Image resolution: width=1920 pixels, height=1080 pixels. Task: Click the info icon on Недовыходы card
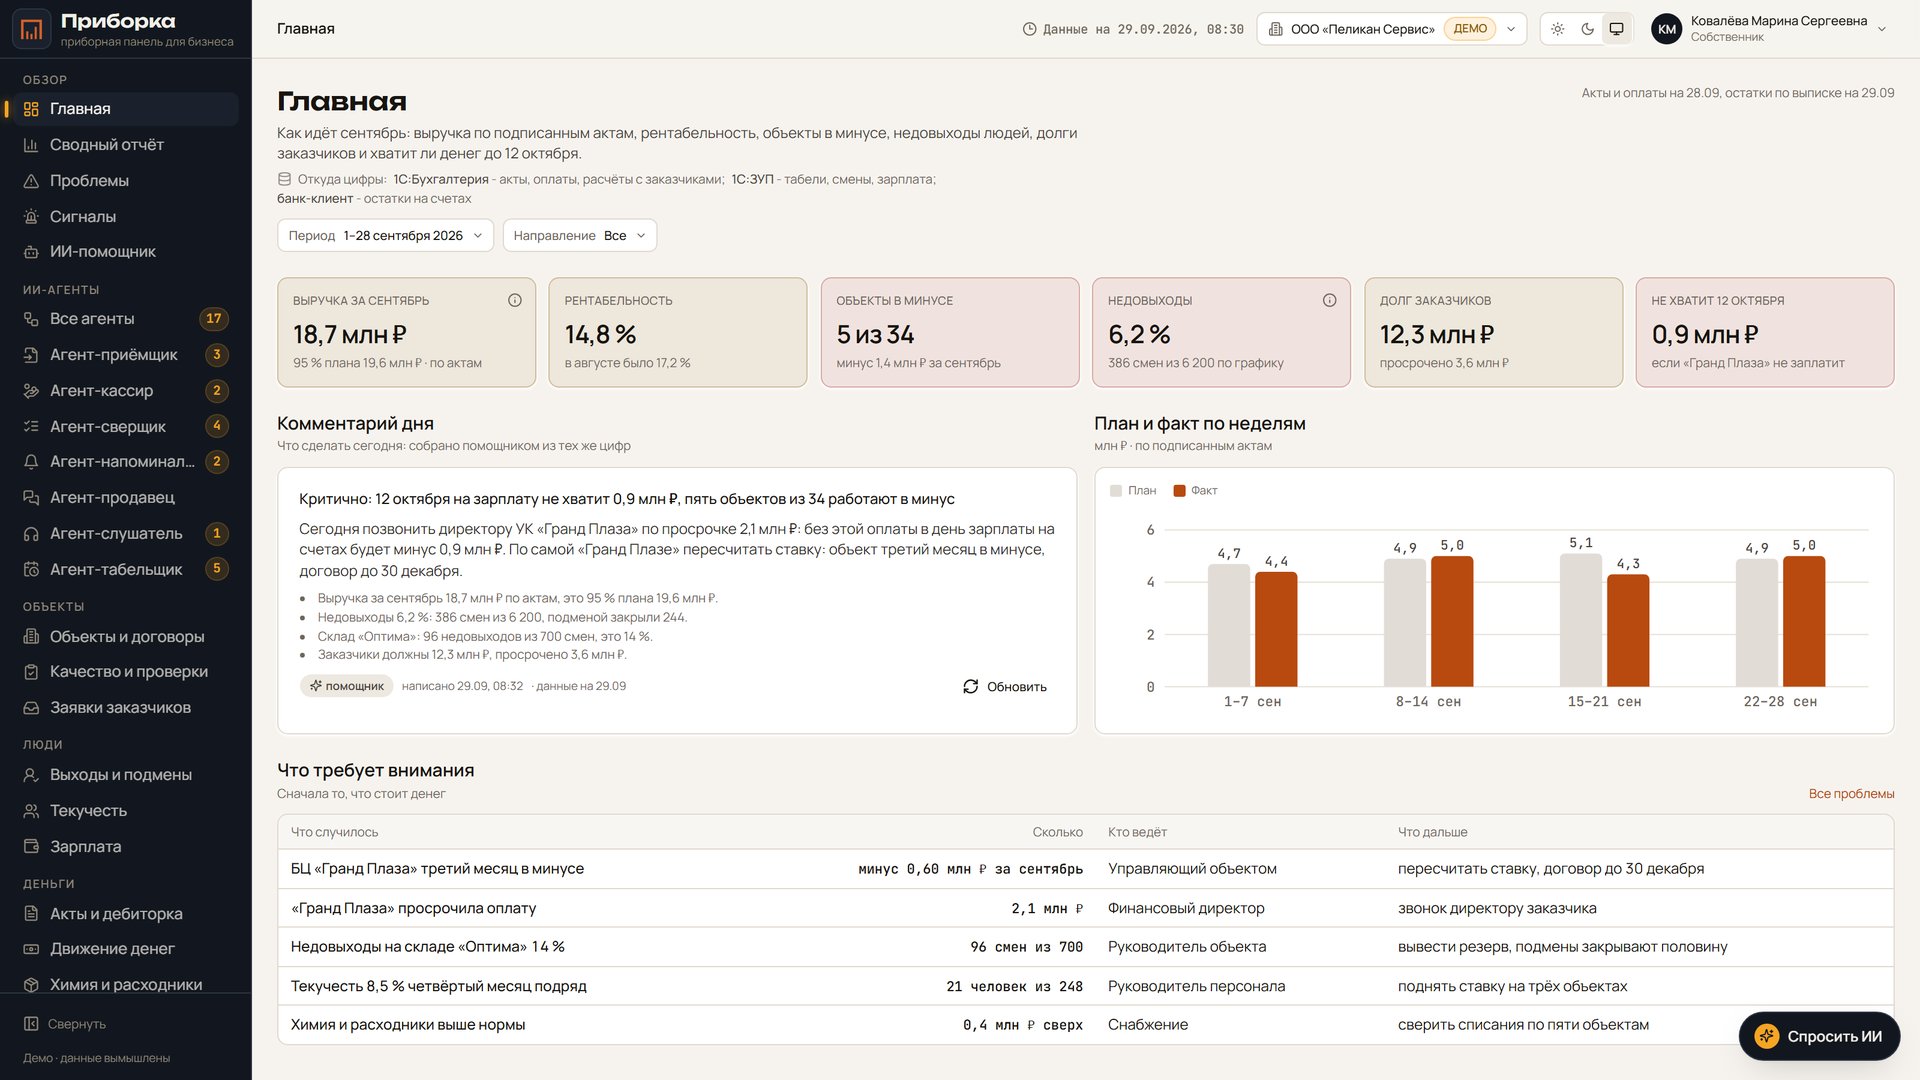coord(1330,300)
